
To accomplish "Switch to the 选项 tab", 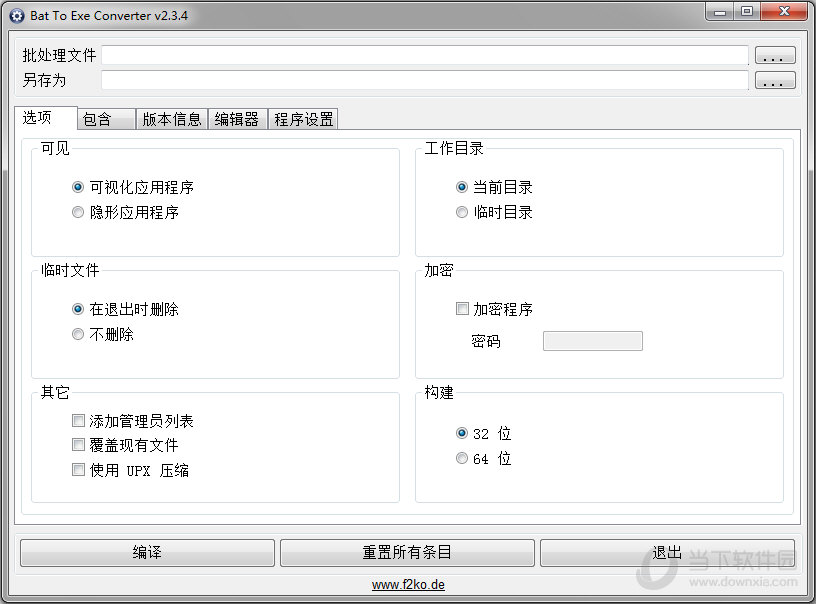I will point(46,118).
